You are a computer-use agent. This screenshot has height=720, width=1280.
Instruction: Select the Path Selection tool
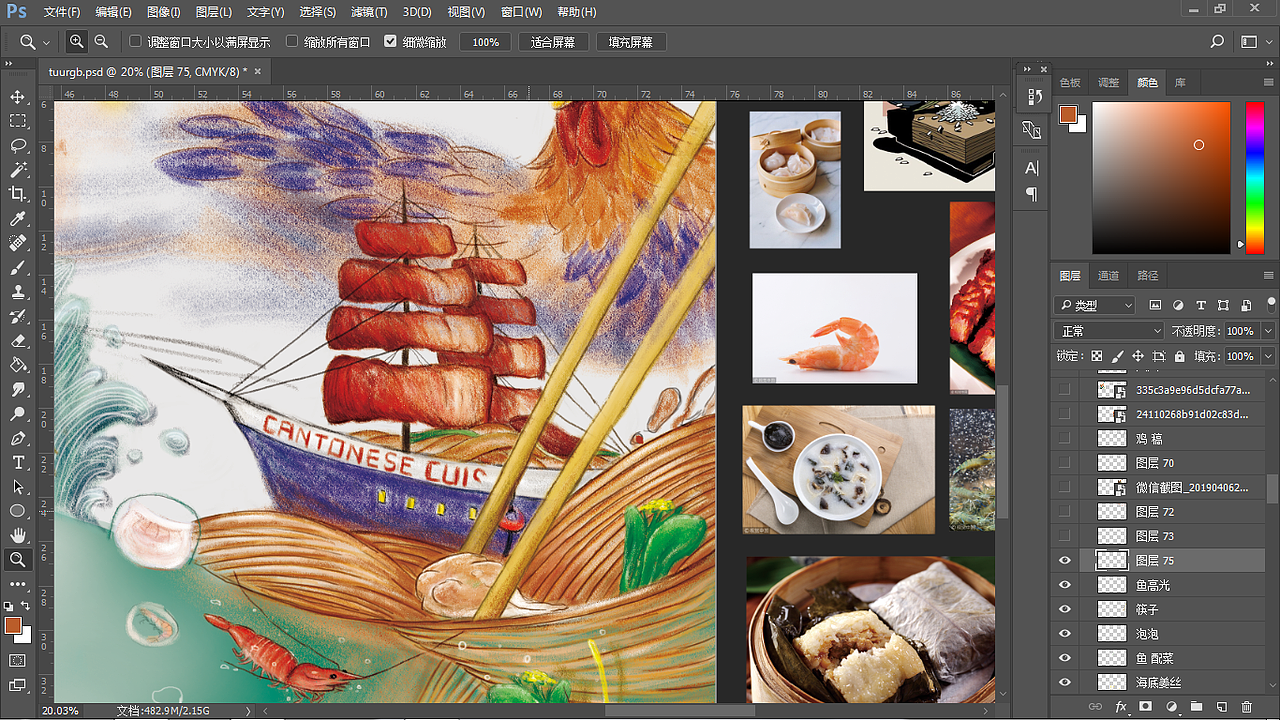coord(17,487)
